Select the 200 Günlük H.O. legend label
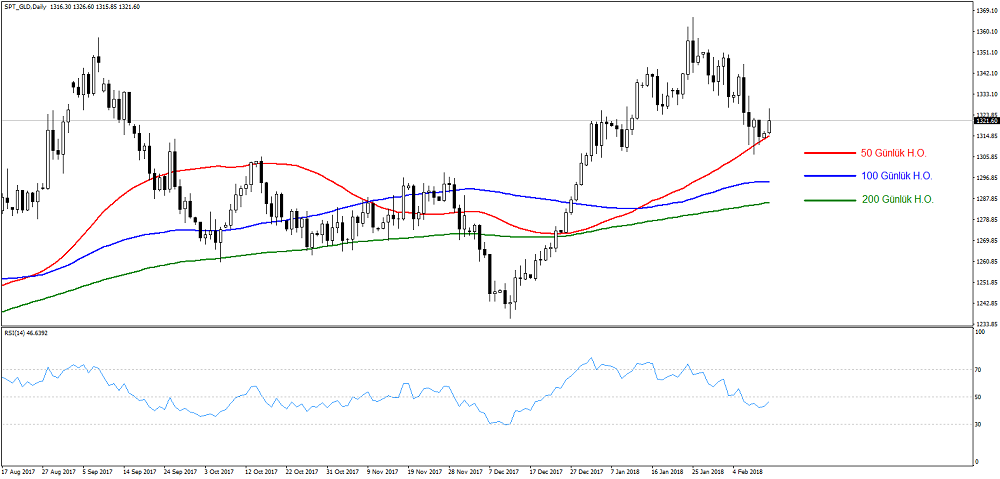 (897, 200)
